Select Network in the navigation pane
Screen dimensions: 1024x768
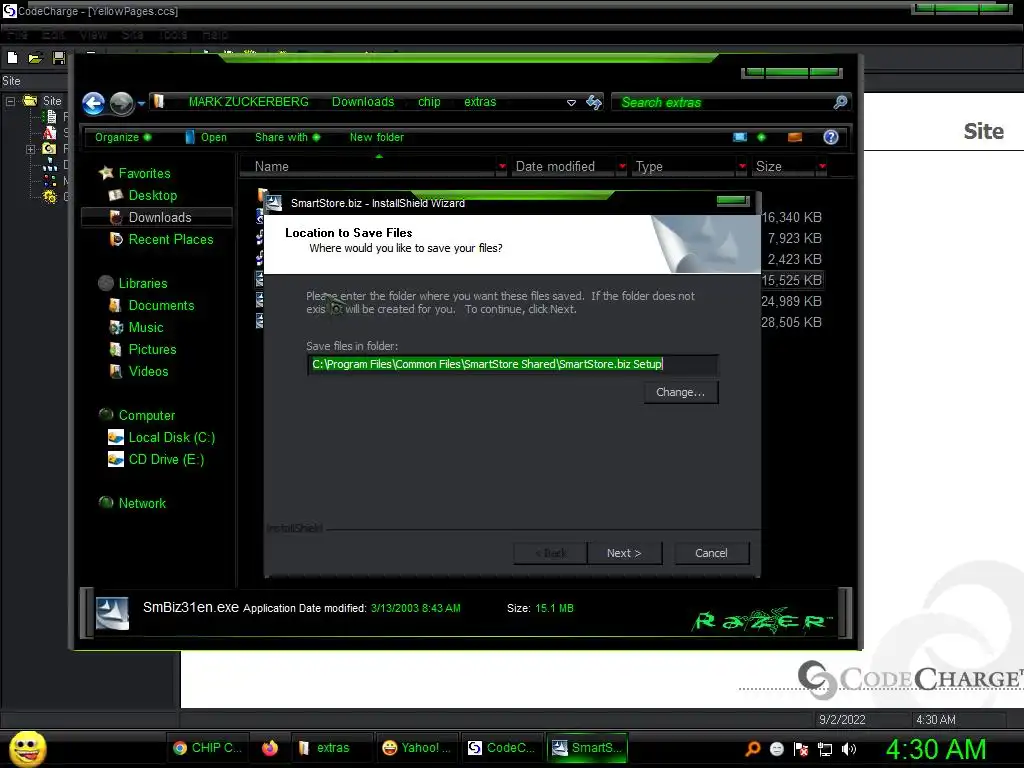tap(142, 504)
